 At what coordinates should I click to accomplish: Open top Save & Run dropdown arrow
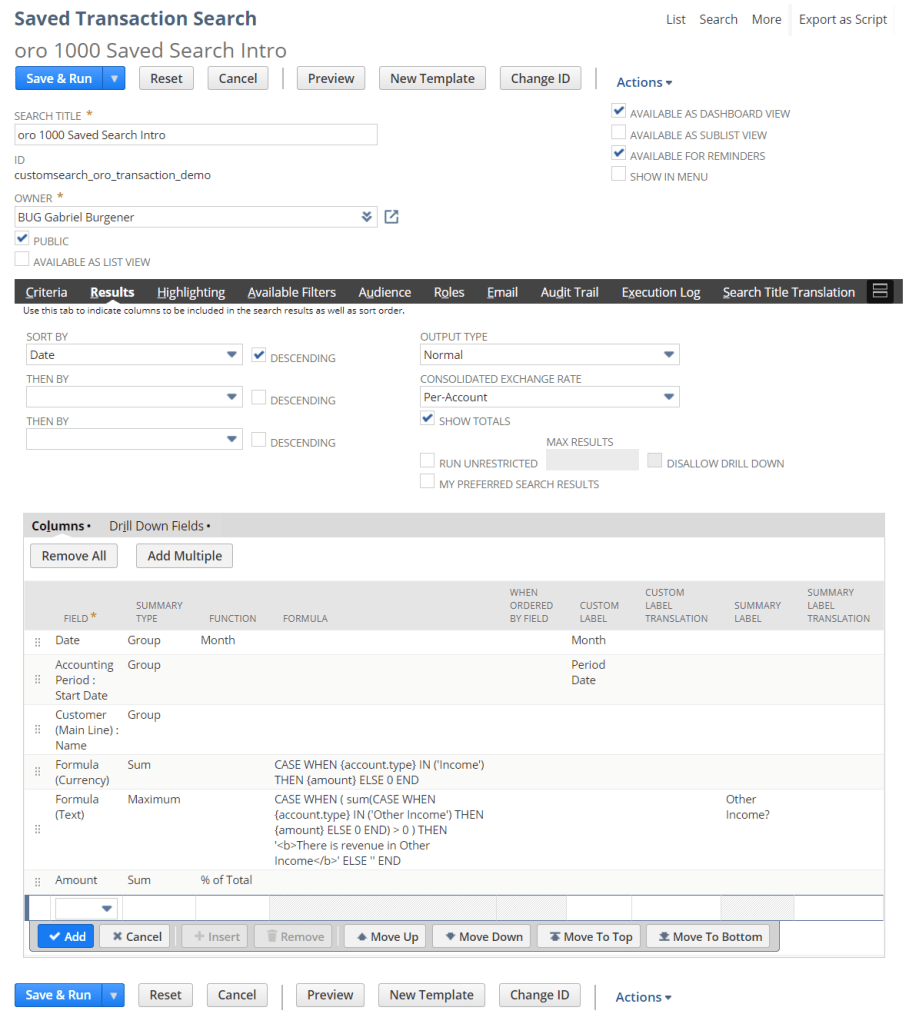point(114,78)
